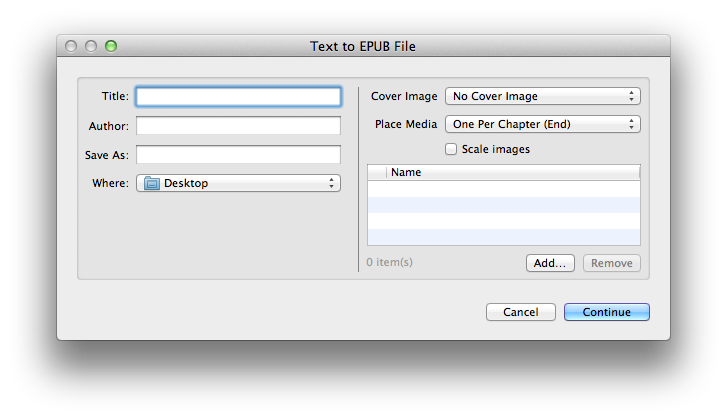Click the Remove button
The image size is (727, 419).
pos(611,263)
